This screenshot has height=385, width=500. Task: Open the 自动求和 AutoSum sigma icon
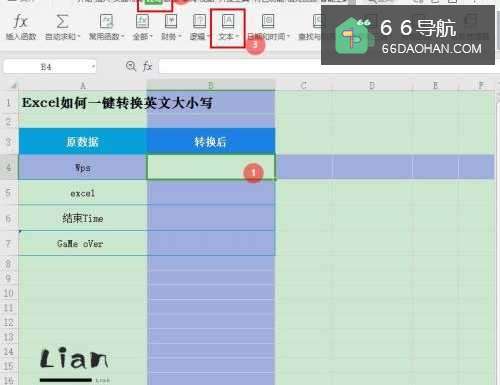[62, 22]
